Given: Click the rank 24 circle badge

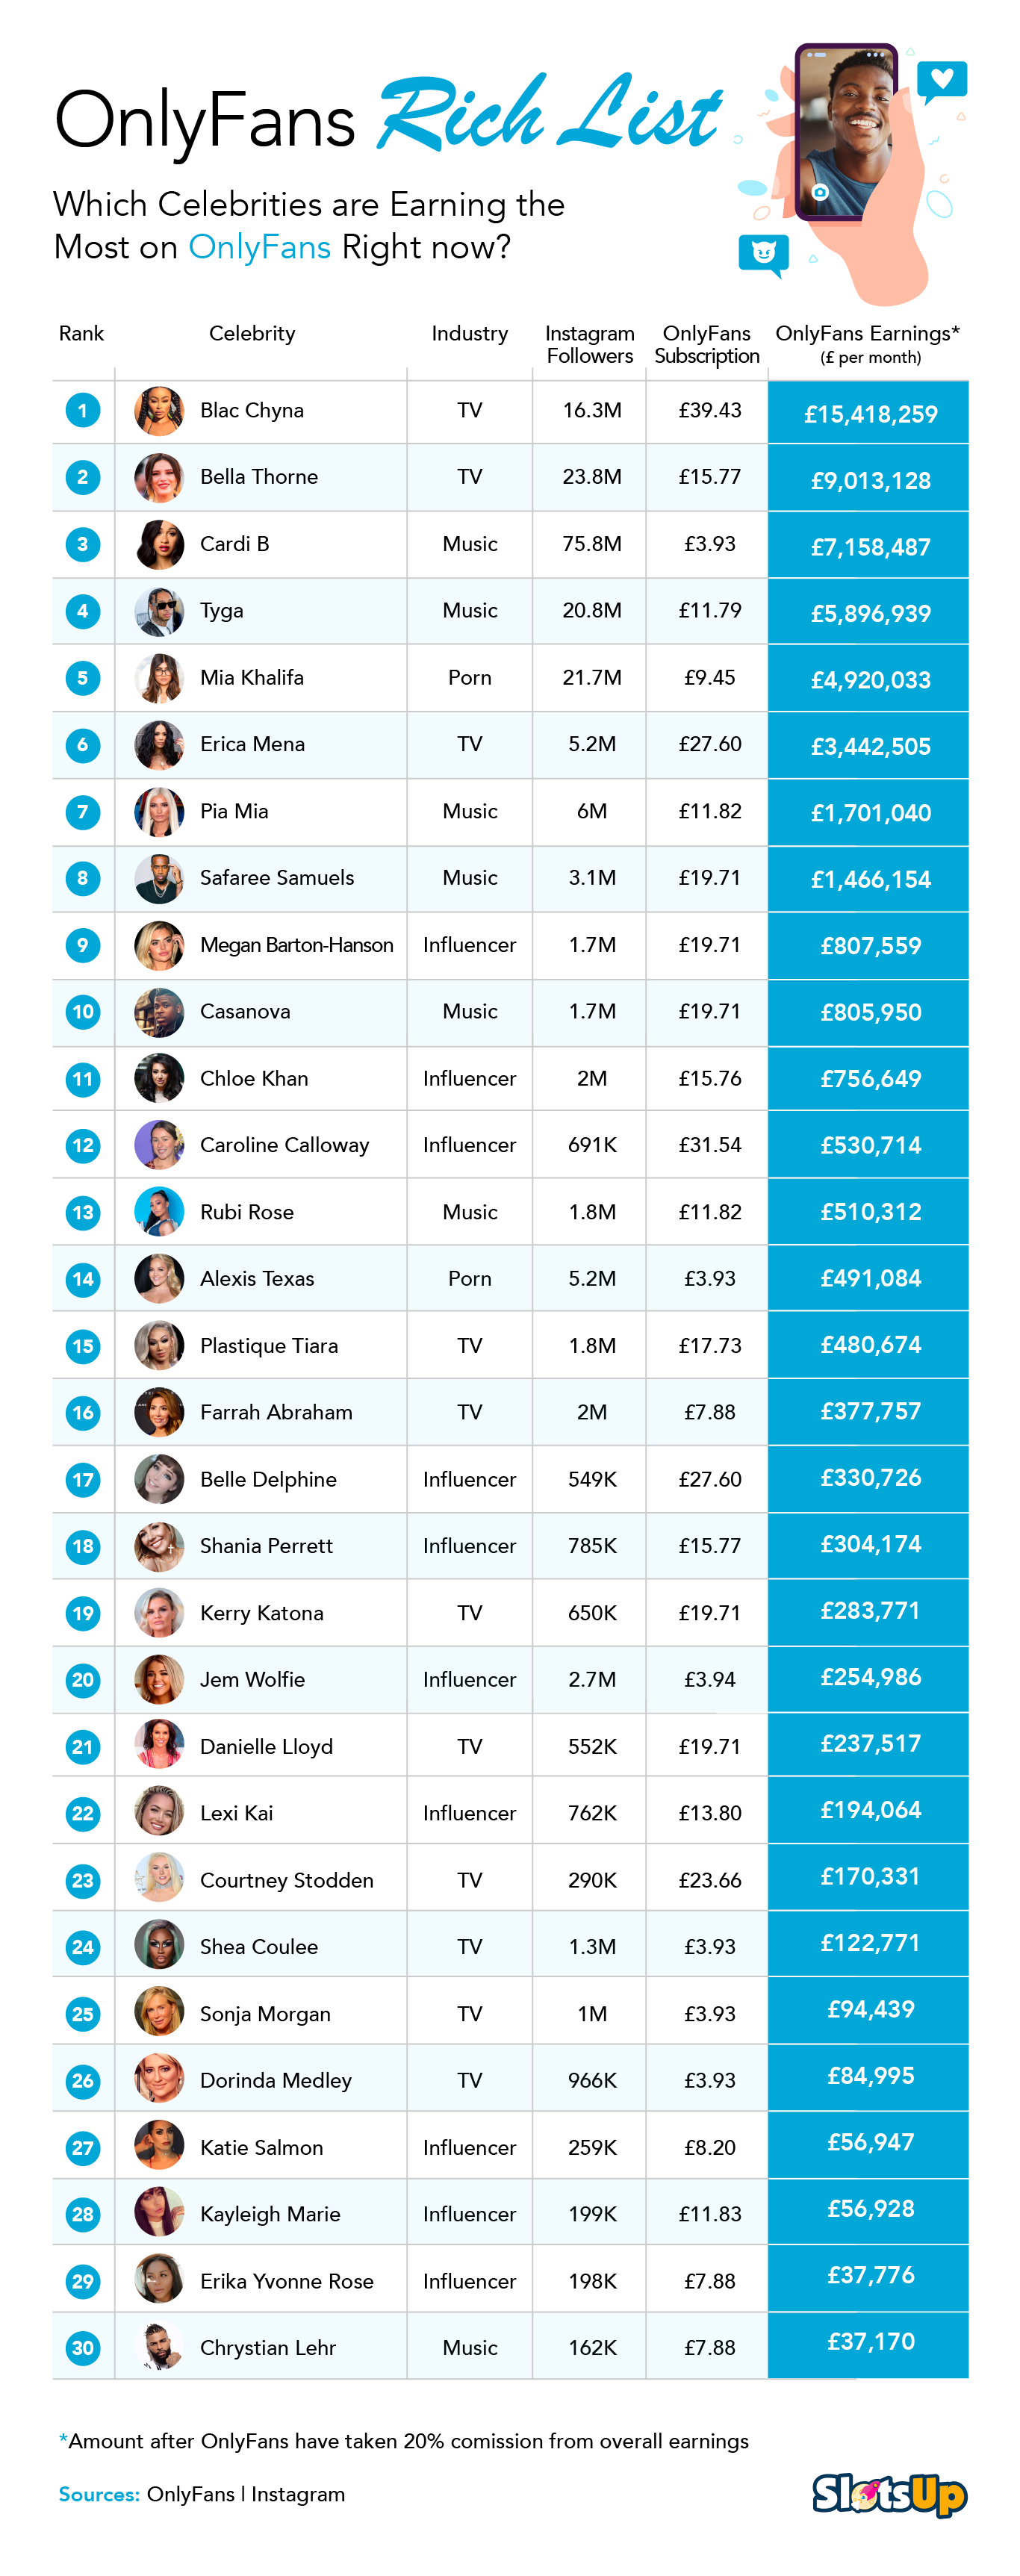Looking at the screenshot, I should (83, 1946).
